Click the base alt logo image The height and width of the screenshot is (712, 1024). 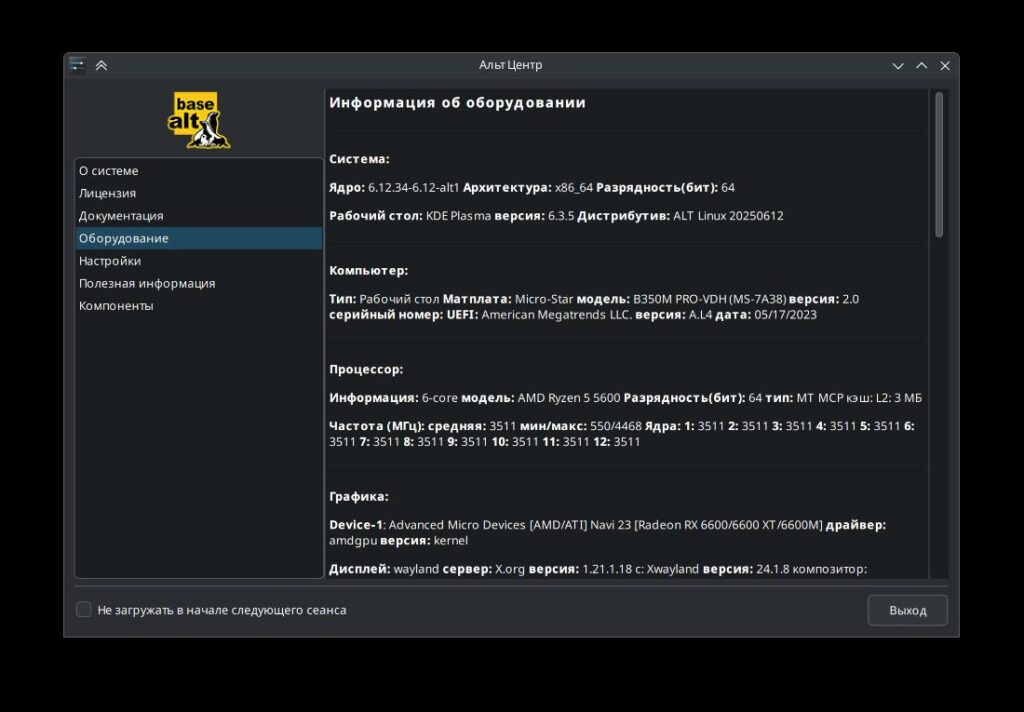199,120
